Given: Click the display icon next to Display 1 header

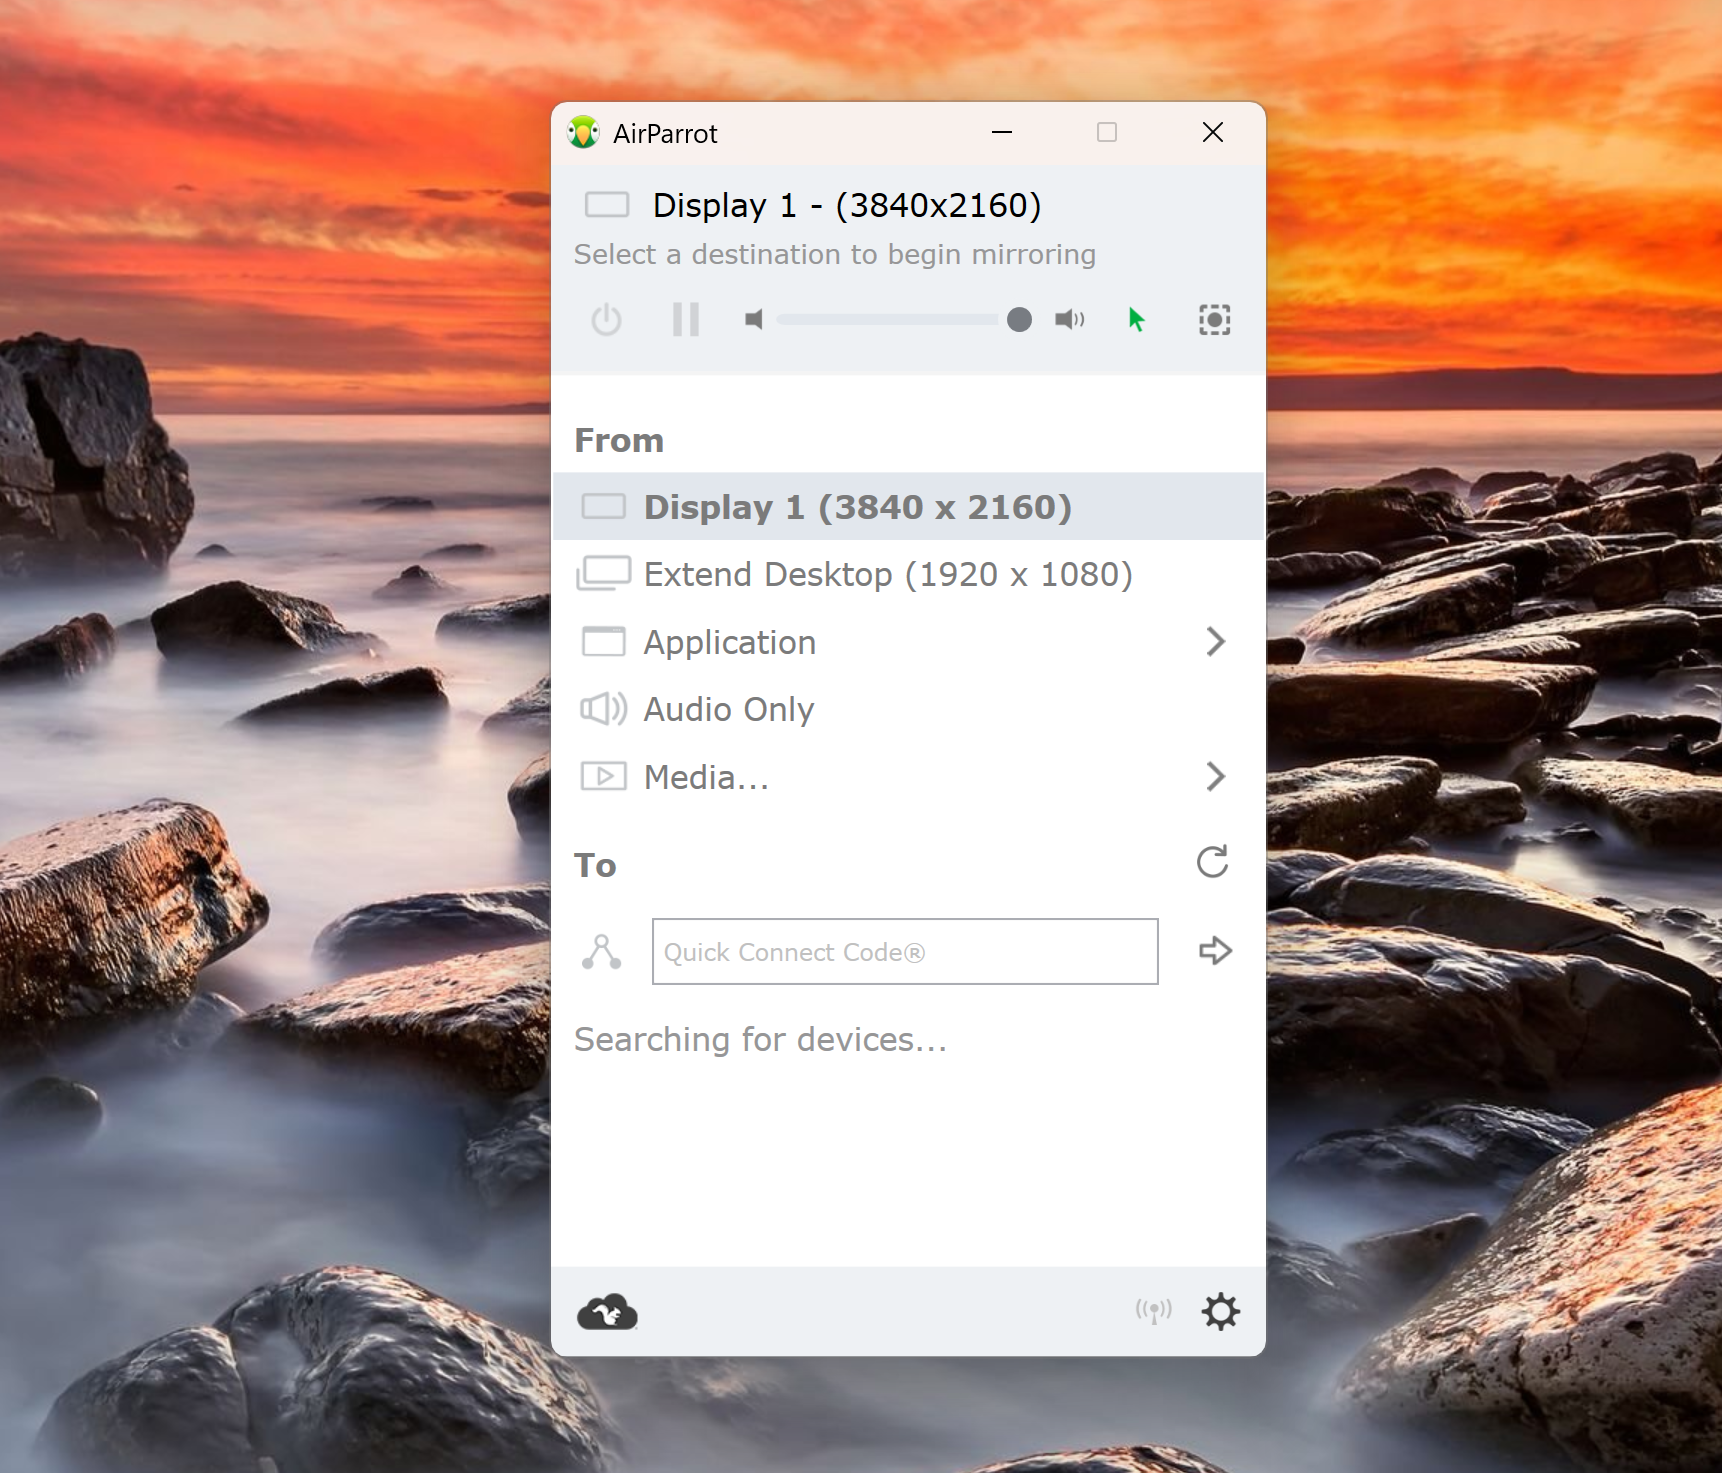Looking at the screenshot, I should [x=607, y=205].
